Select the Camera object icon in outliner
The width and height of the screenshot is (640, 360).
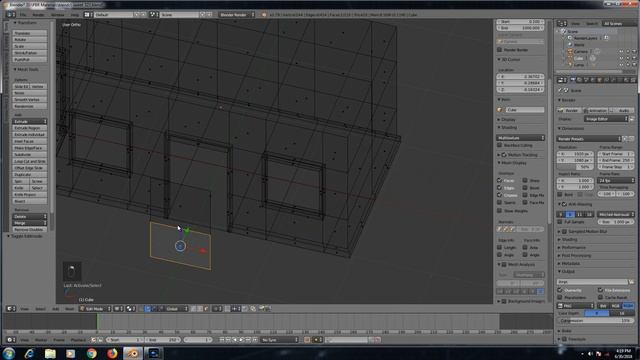pos(570,51)
